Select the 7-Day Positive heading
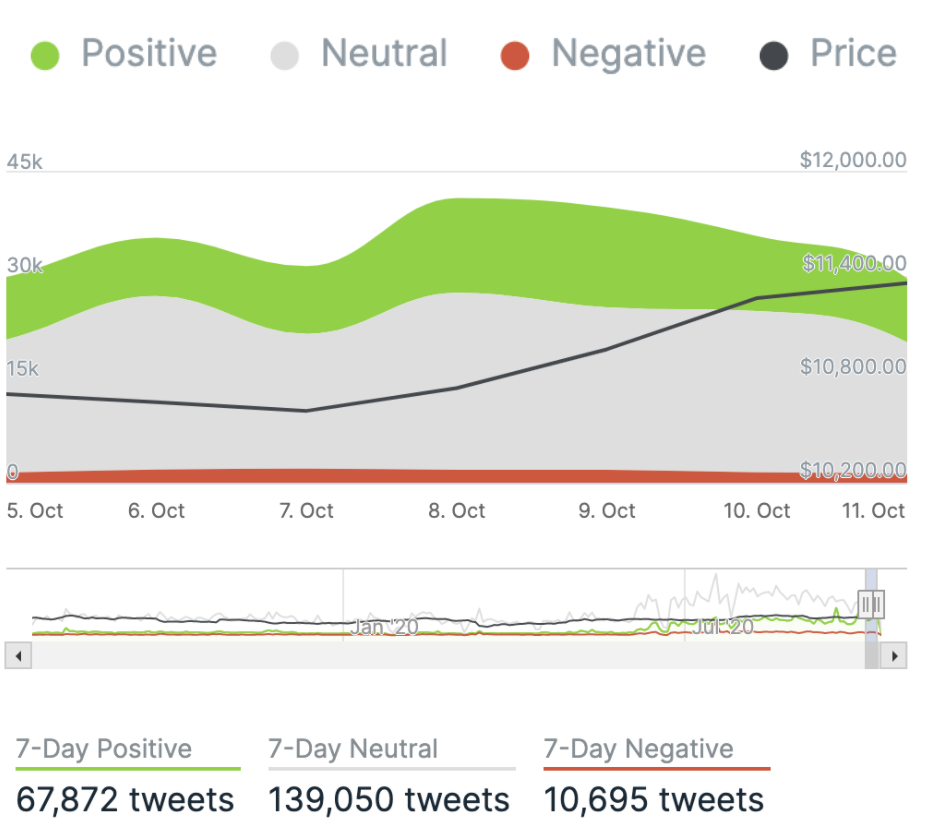This screenshot has width=930, height=834. click(x=104, y=749)
